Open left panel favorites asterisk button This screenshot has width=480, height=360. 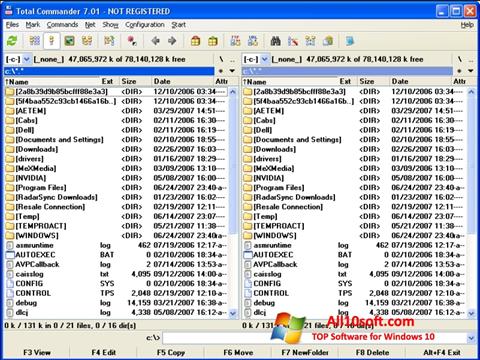click(221, 71)
